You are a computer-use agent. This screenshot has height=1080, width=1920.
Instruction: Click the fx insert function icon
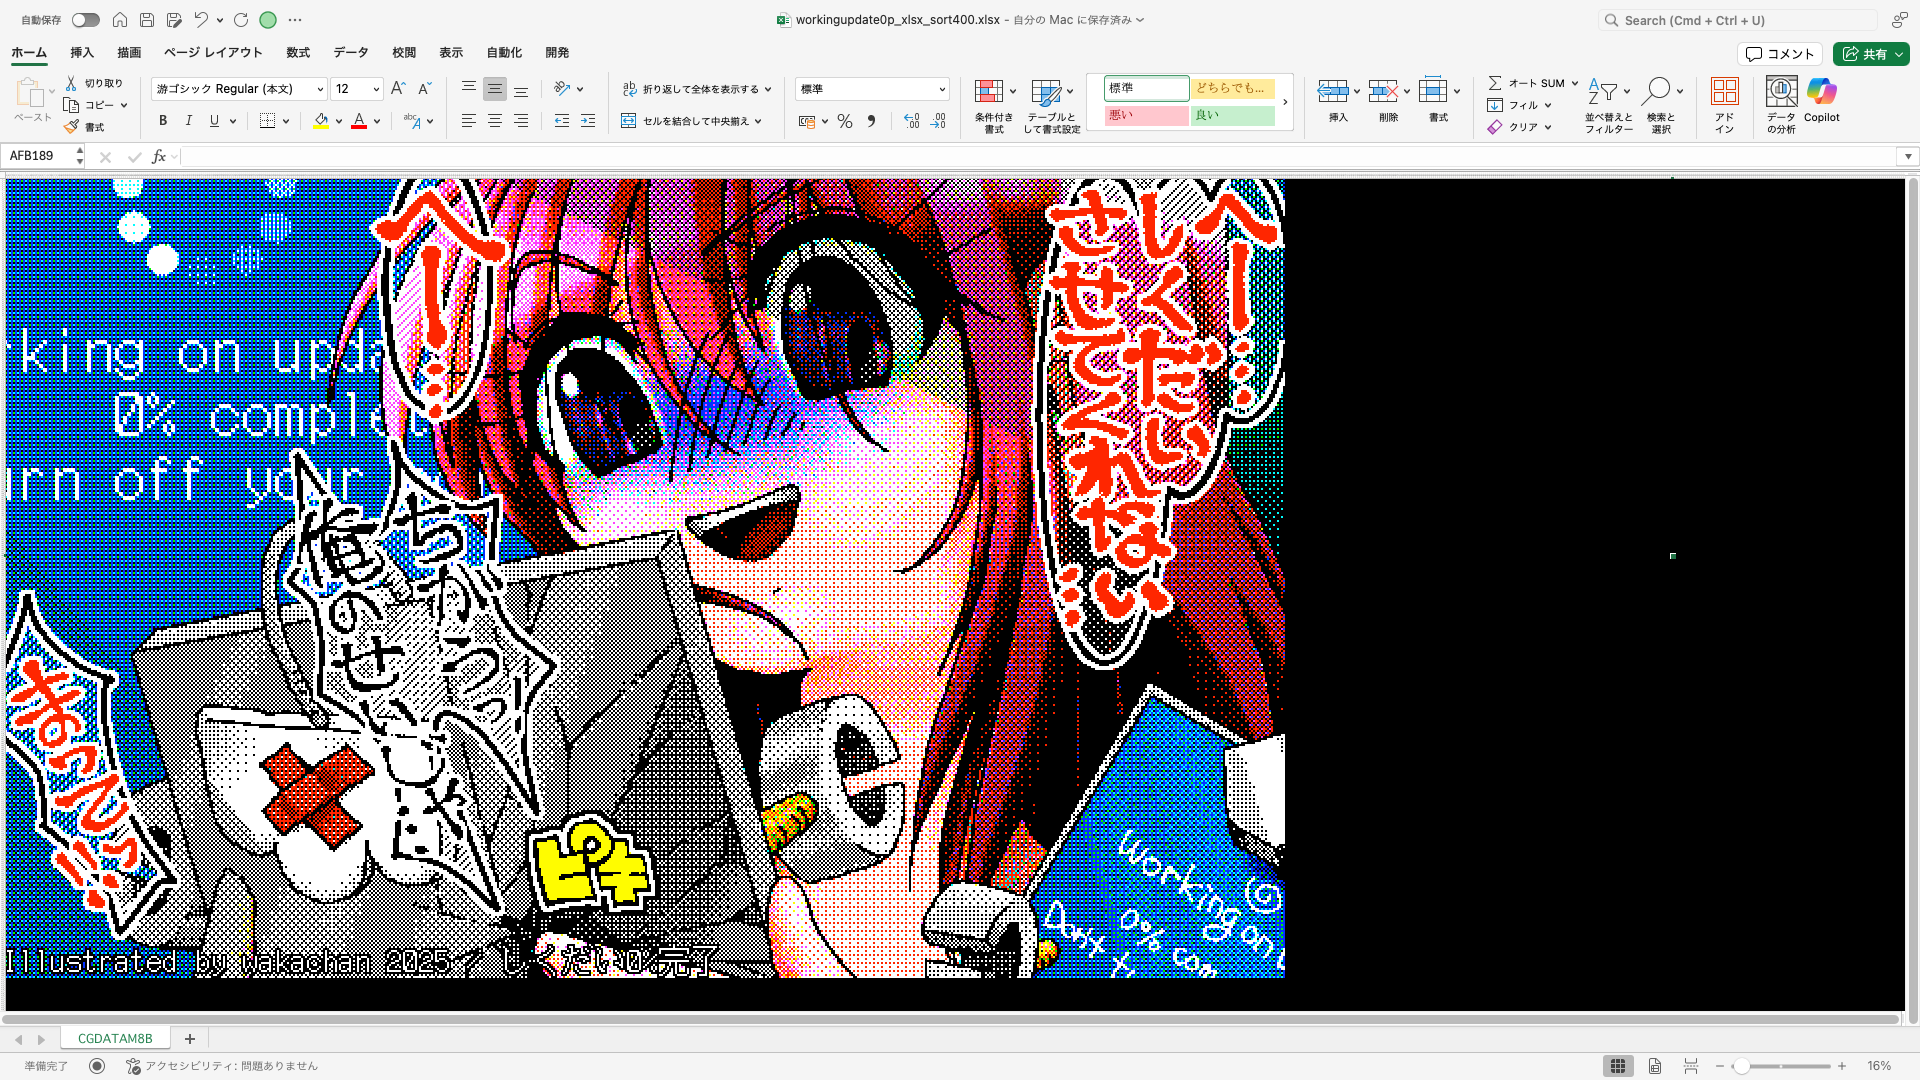[x=158, y=157]
